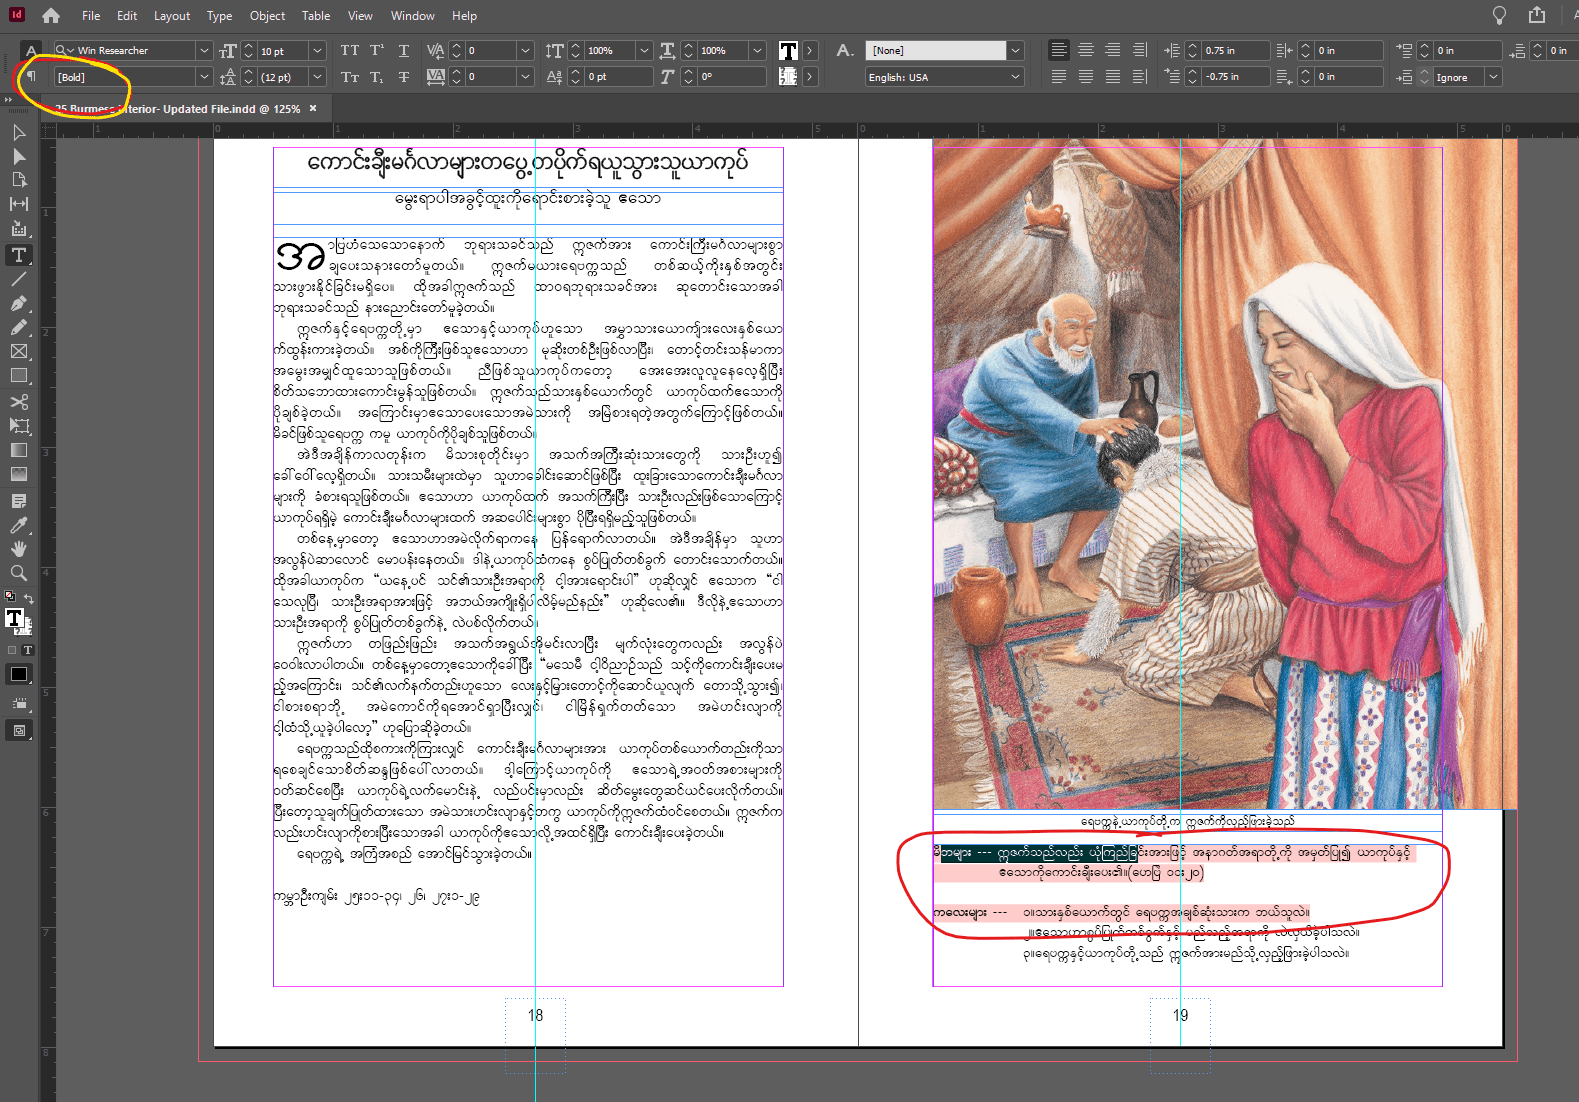This screenshot has height=1102, width=1579.
Task: Click the first line indent -0.75 in field
Action: click(1235, 77)
